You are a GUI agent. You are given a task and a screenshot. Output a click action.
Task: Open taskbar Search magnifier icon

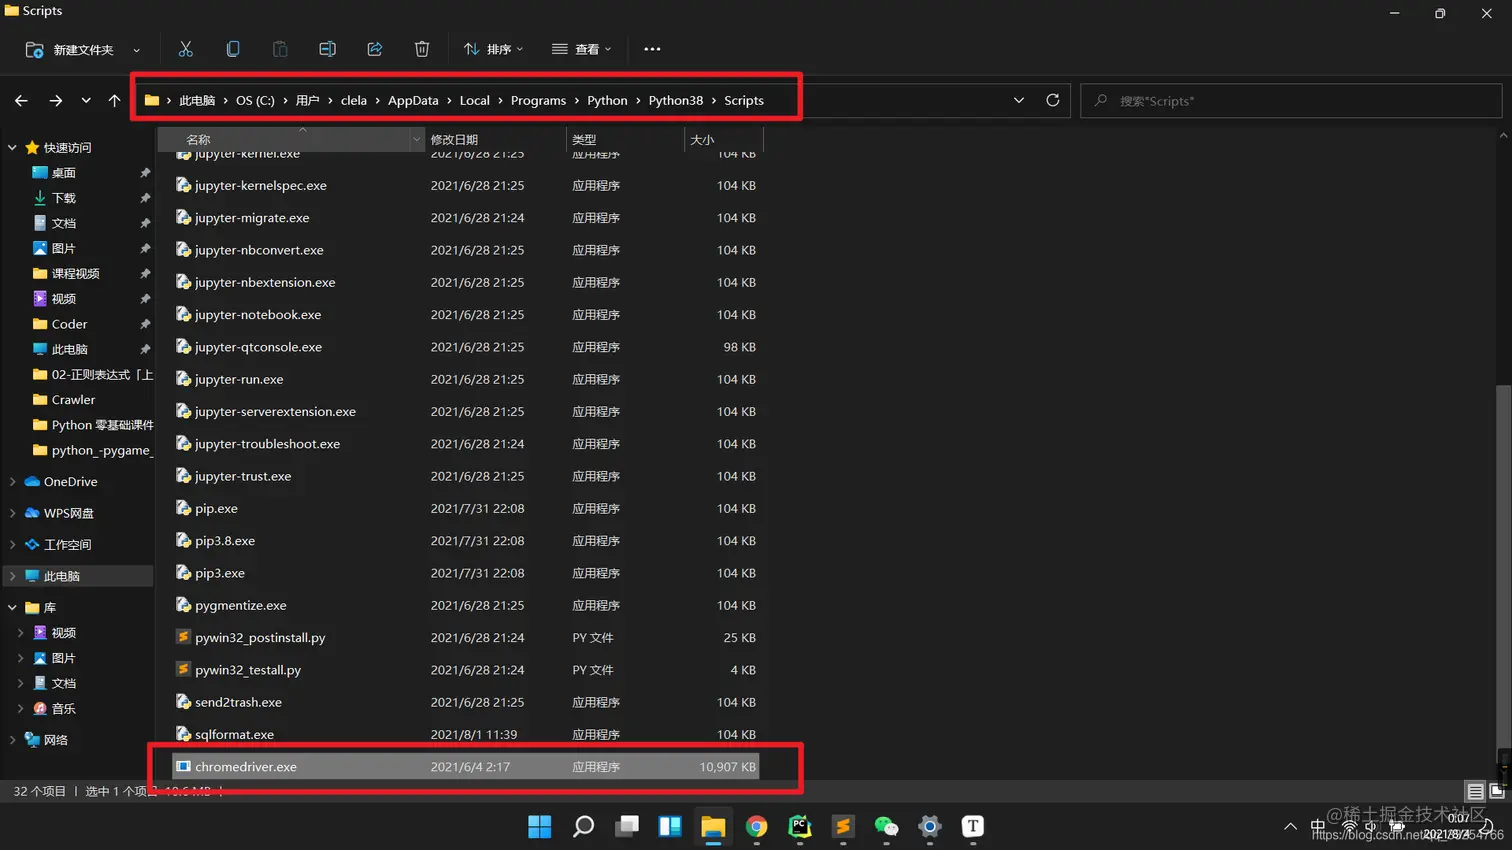coord(583,826)
